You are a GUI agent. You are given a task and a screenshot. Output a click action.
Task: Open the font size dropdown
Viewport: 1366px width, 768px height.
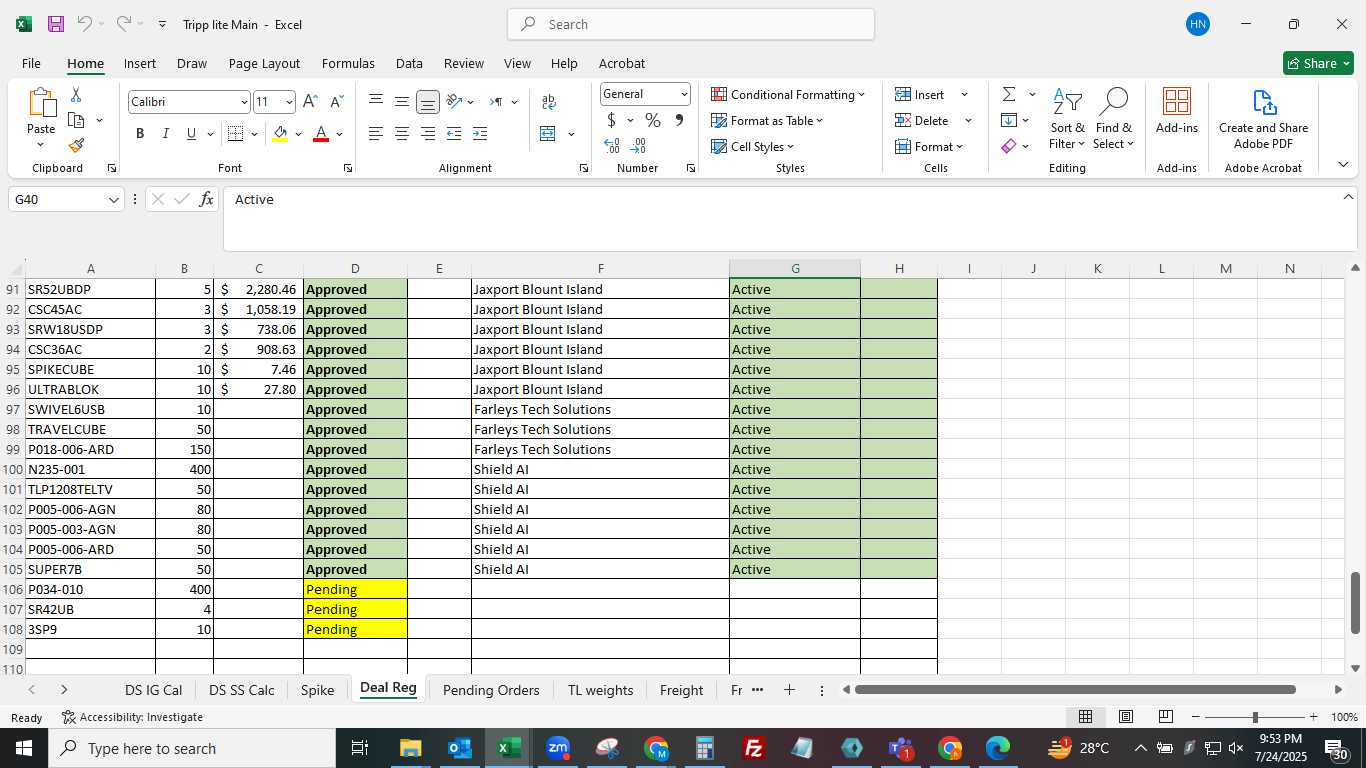[x=289, y=102]
